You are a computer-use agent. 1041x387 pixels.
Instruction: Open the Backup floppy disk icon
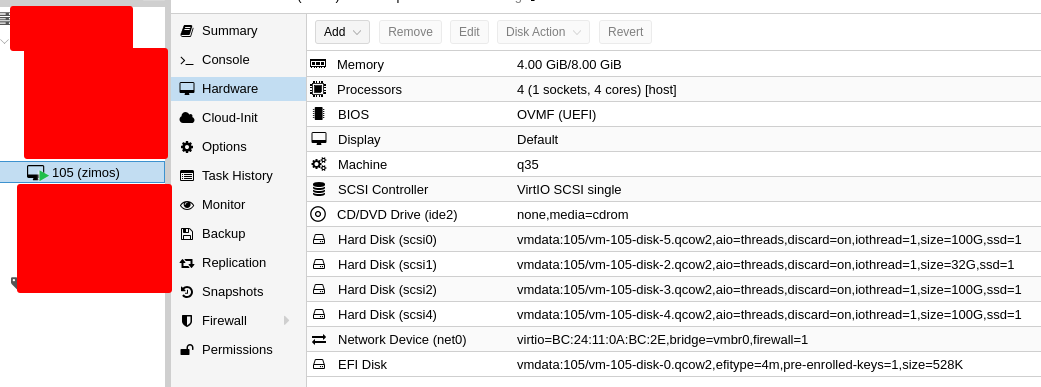pos(187,234)
